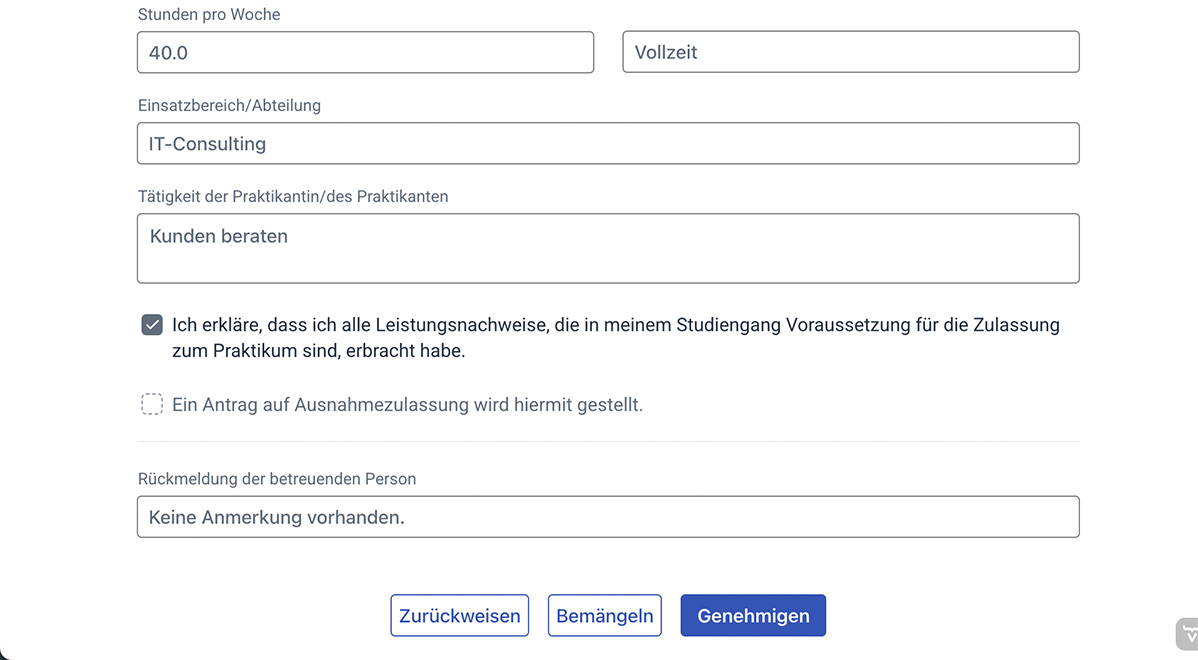Image resolution: width=1198 pixels, height=660 pixels.
Task: Click the IT-Consulting input field
Action: [x=608, y=144]
